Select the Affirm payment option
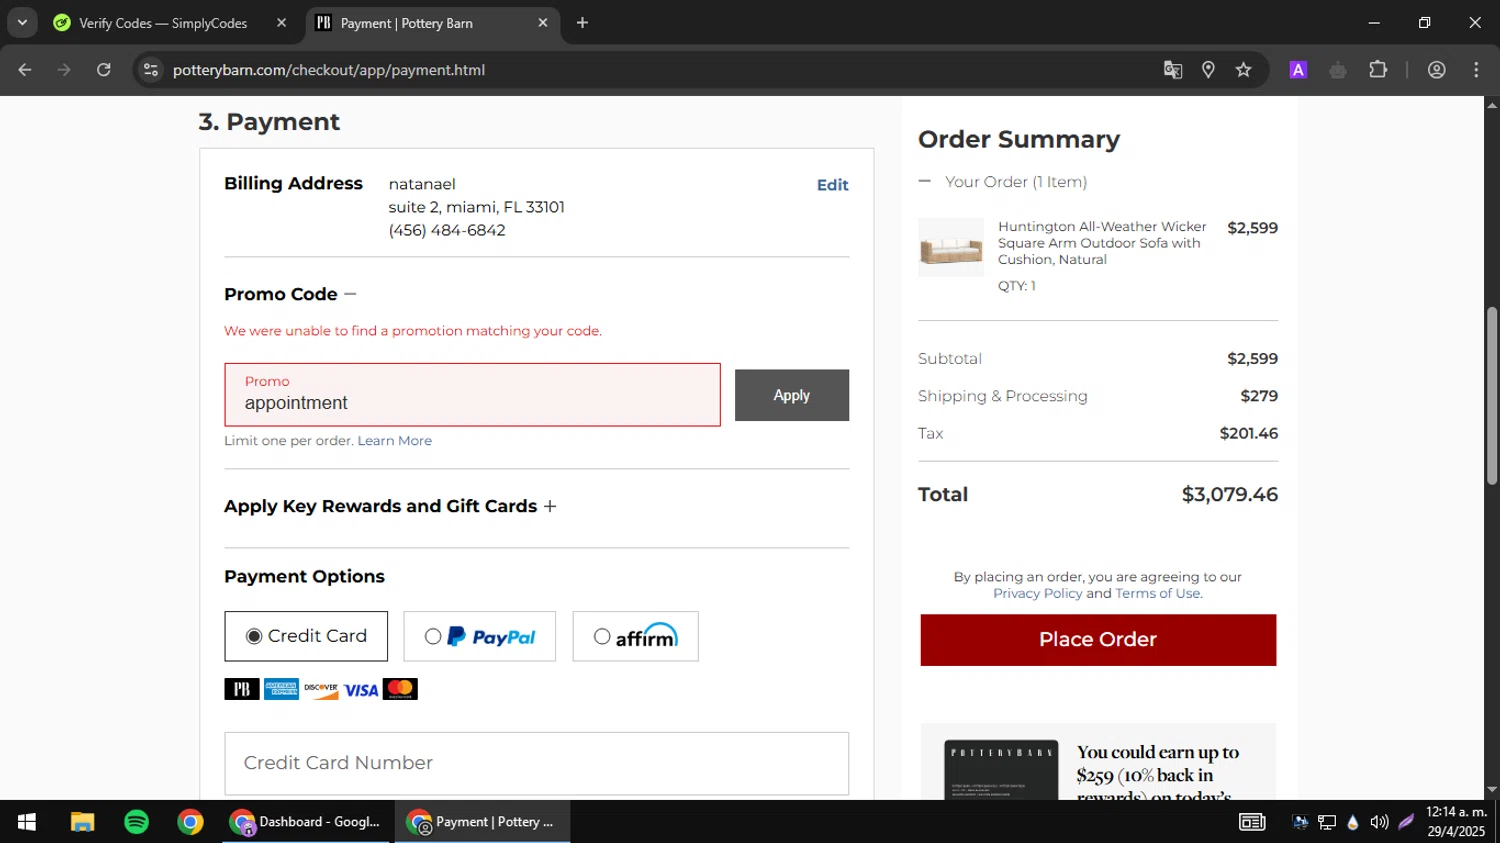Screen dimensions: 1500x843 [635, 636]
